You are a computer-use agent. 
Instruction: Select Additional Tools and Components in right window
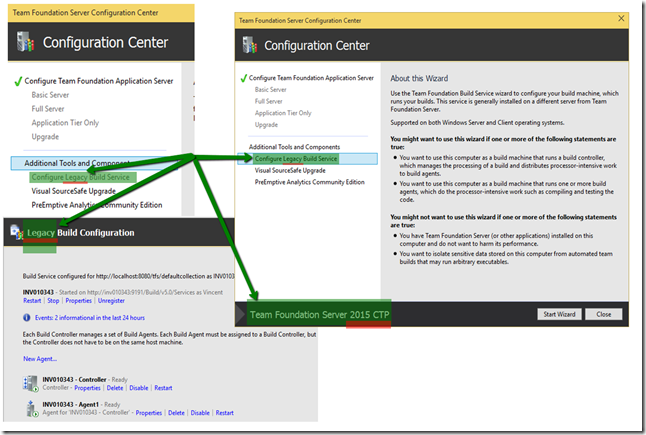294,147
